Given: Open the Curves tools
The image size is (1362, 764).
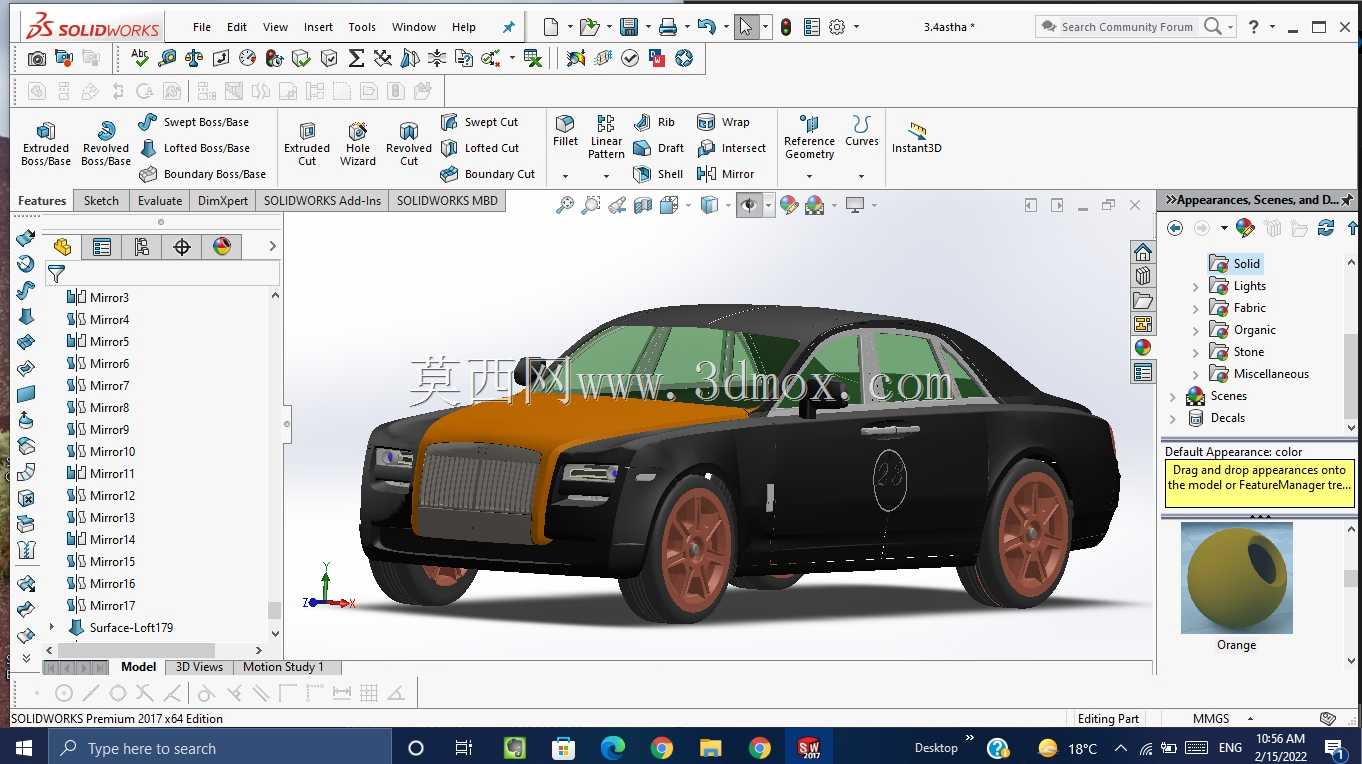Looking at the screenshot, I should (861, 131).
